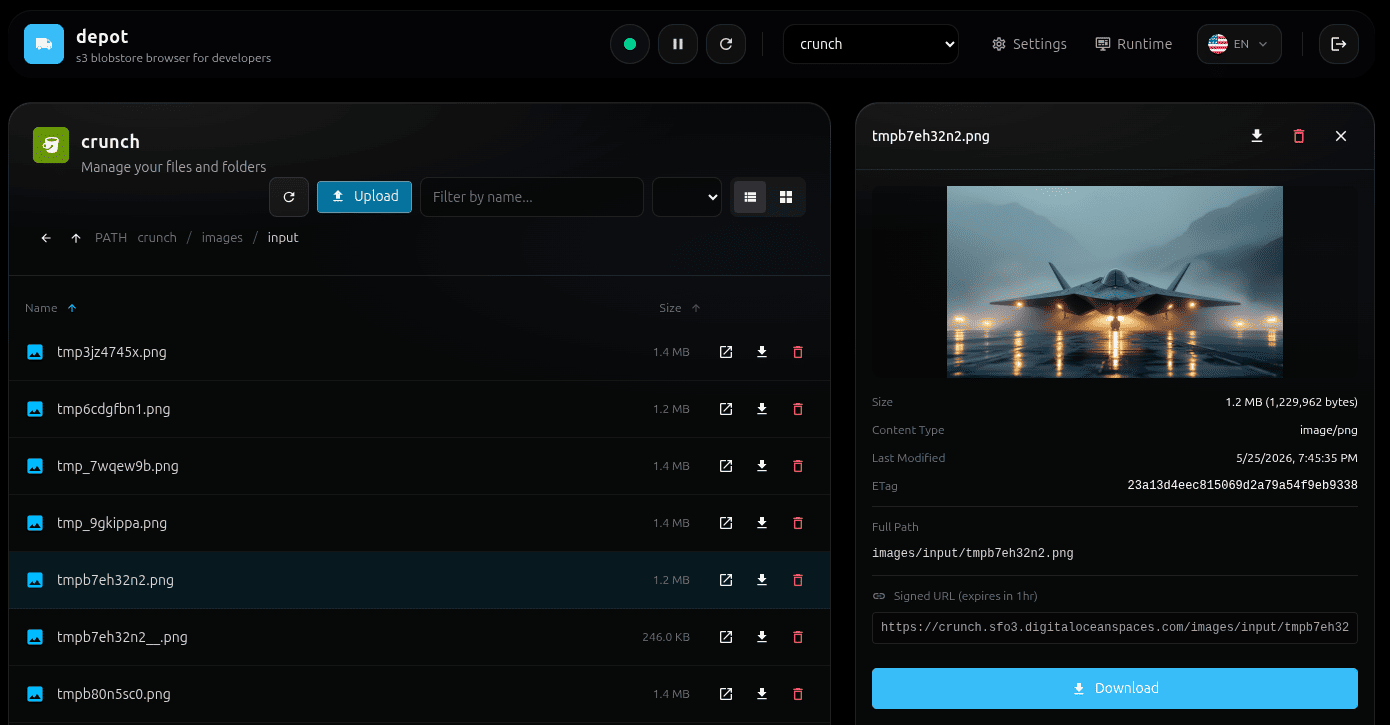Download tmpb7eh32n2.png from its list row

click(x=762, y=580)
